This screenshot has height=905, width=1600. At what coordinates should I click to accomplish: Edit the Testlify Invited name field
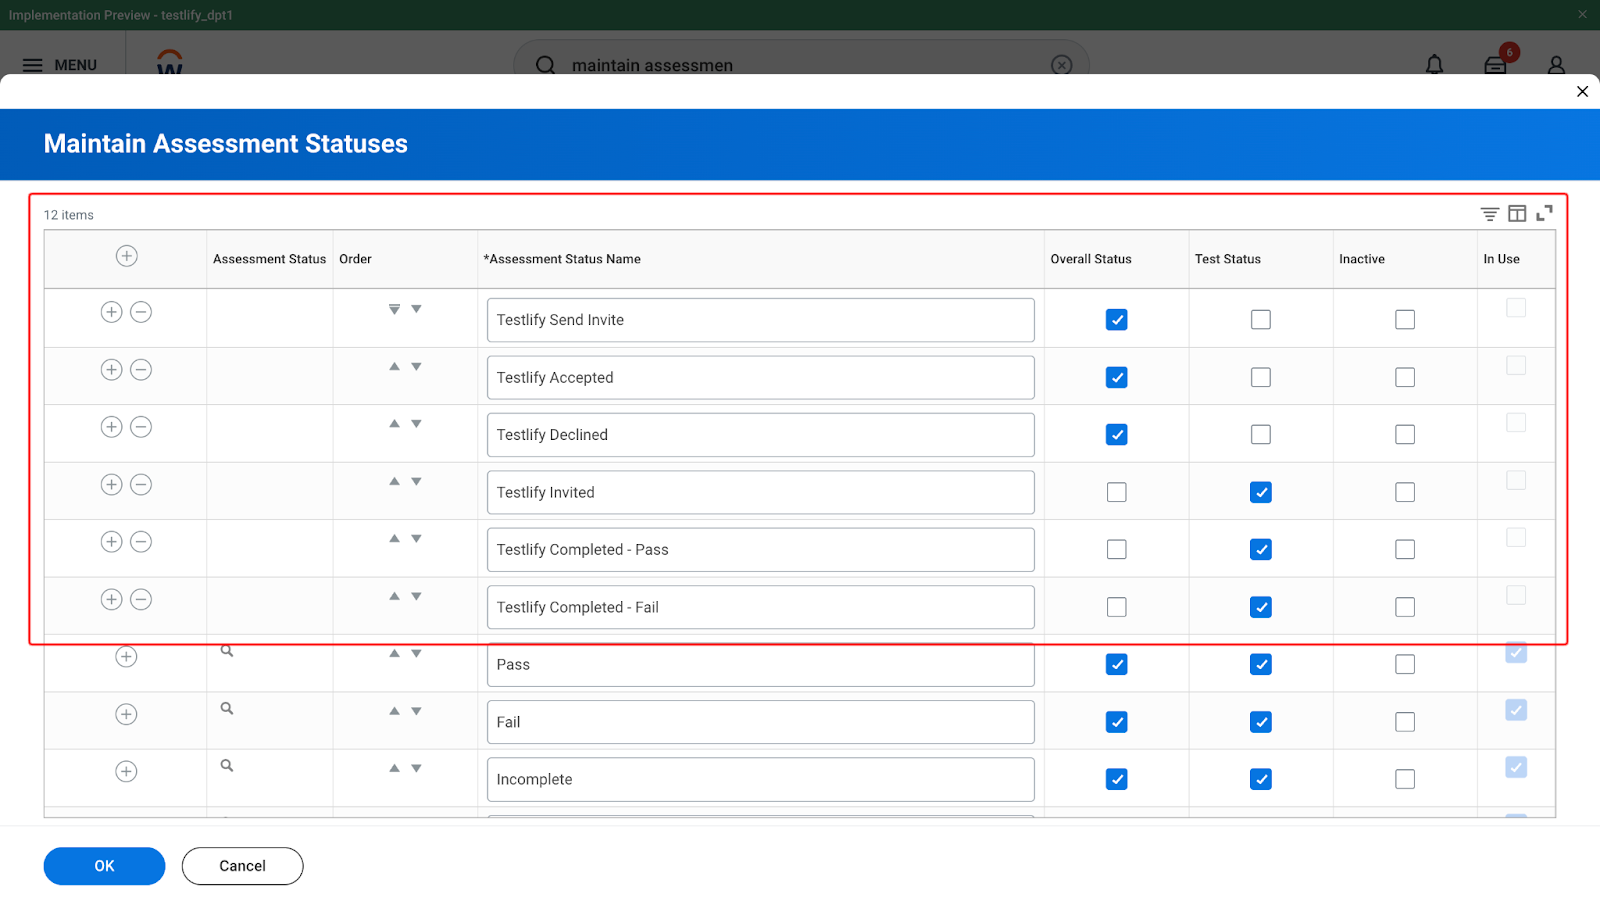click(x=760, y=493)
